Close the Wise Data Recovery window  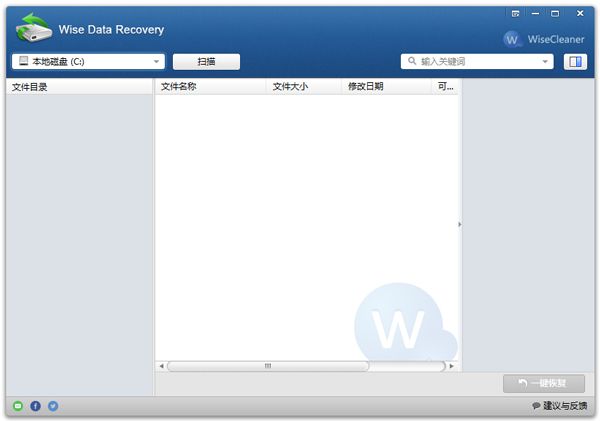click(580, 13)
